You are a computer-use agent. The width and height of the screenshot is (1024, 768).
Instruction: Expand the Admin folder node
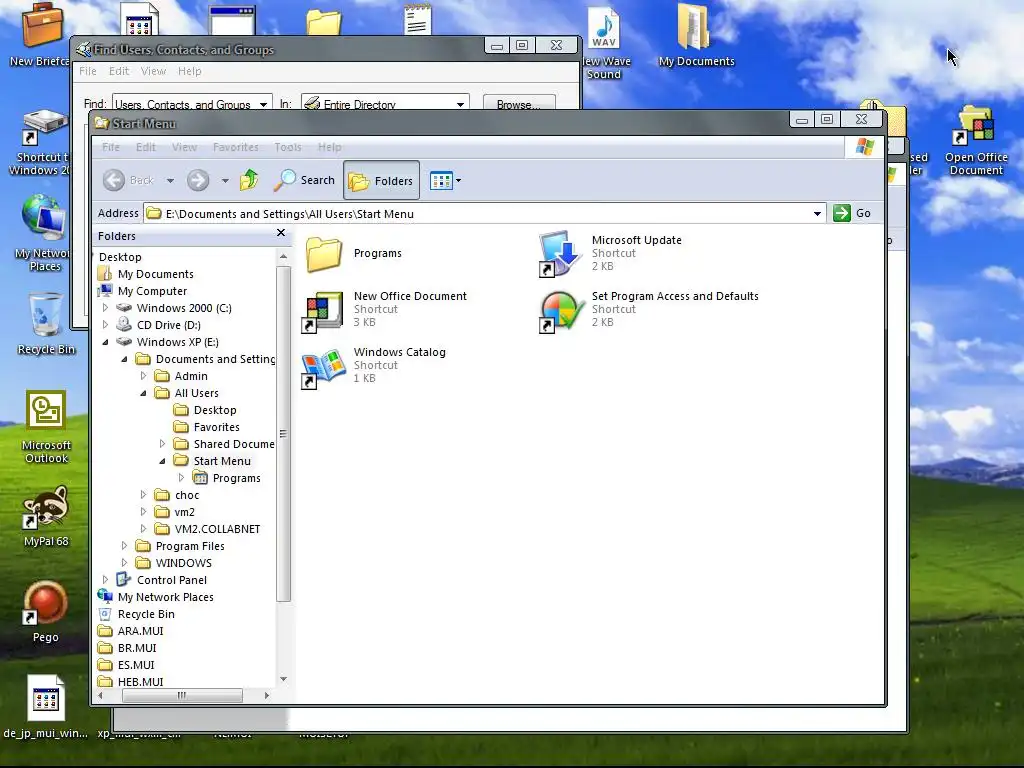click(143, 376)
